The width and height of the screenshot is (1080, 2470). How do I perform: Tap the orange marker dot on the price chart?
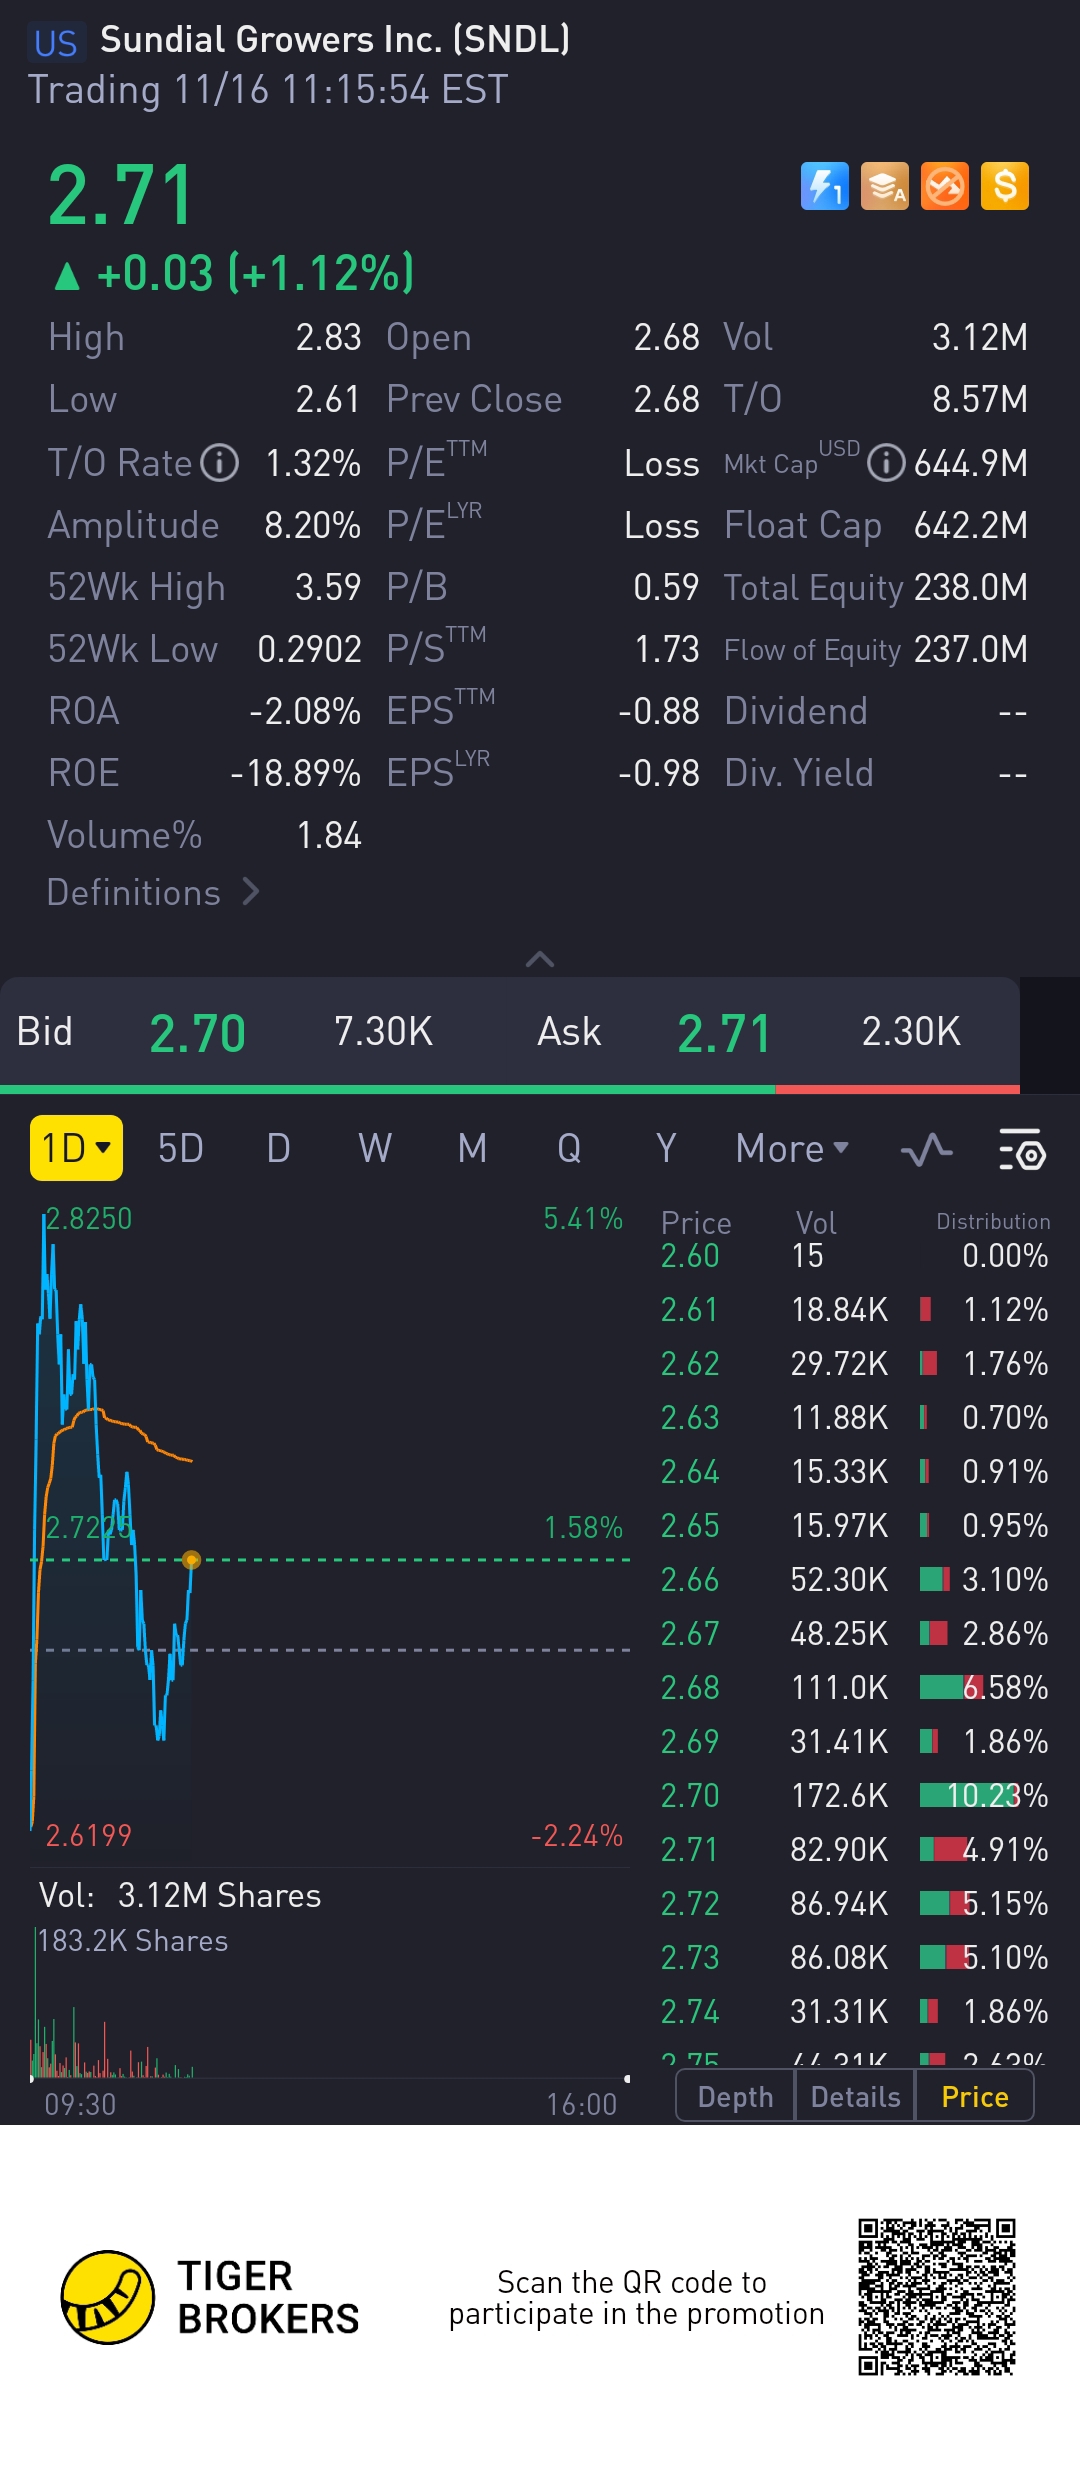(x=192, y=1559)
